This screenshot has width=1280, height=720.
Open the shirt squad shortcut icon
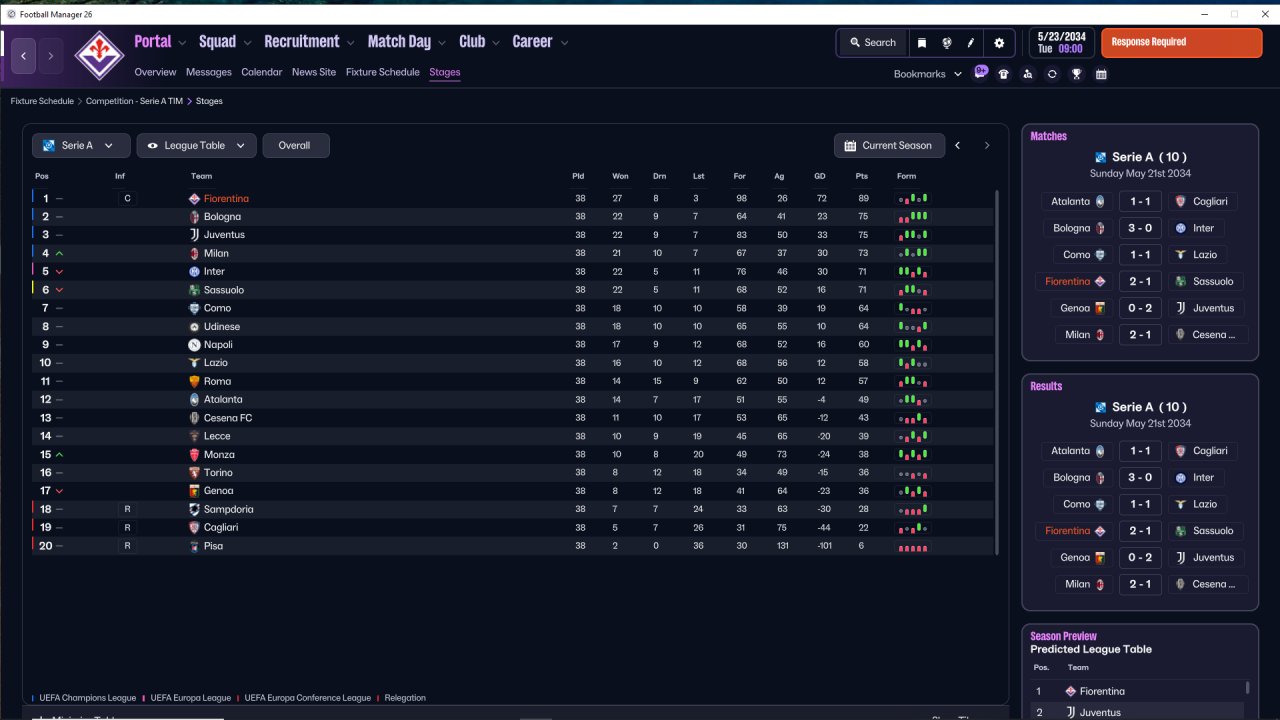click(1004, 74)
